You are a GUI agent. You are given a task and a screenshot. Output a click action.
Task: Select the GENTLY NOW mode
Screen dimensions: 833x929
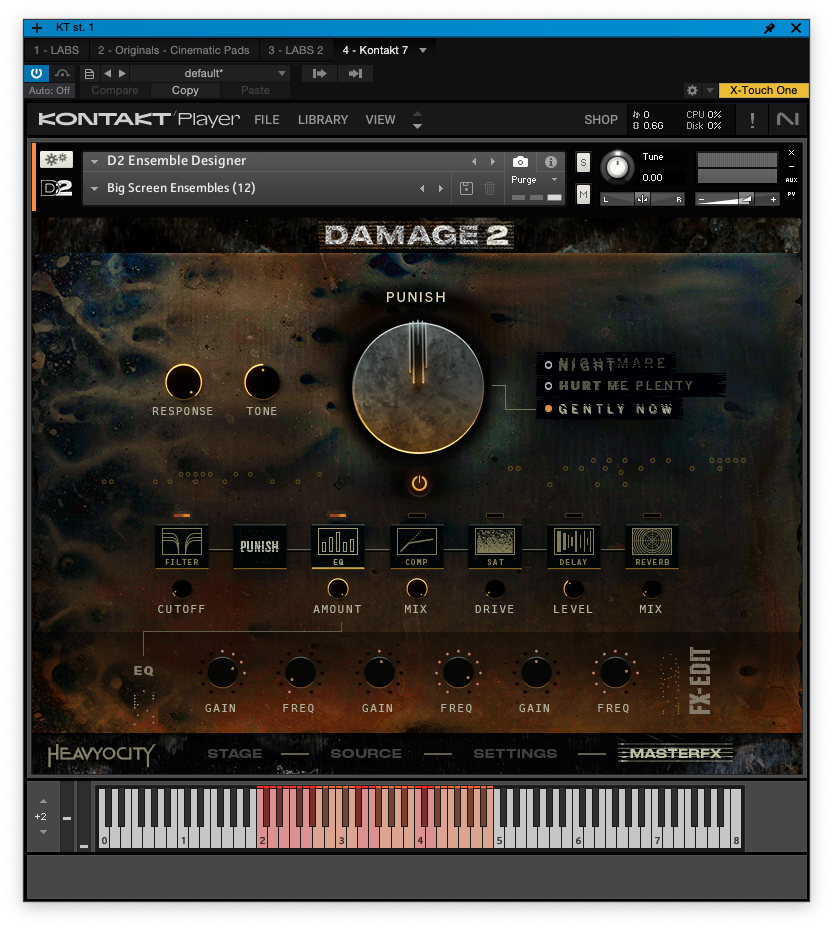[610, 409]
